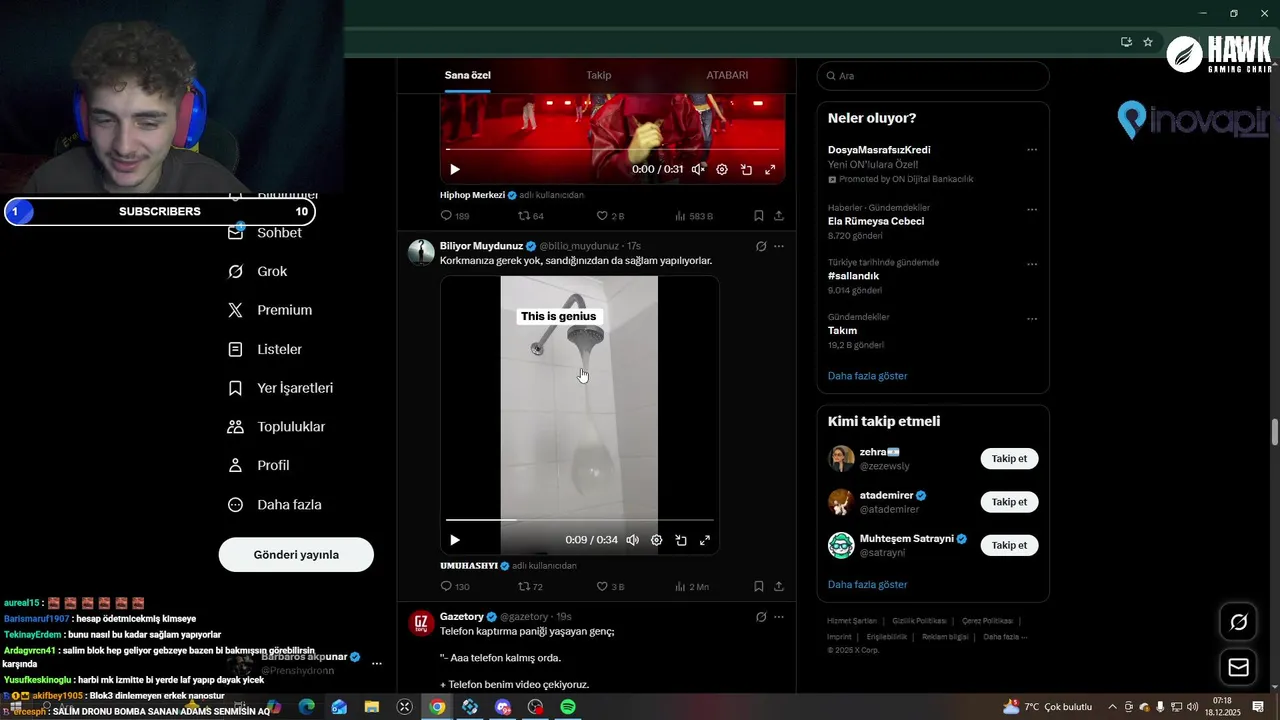This screenshot has width=1280, height=720.
Task: Open Profil from the sidebar
Action: click(259, 465)
